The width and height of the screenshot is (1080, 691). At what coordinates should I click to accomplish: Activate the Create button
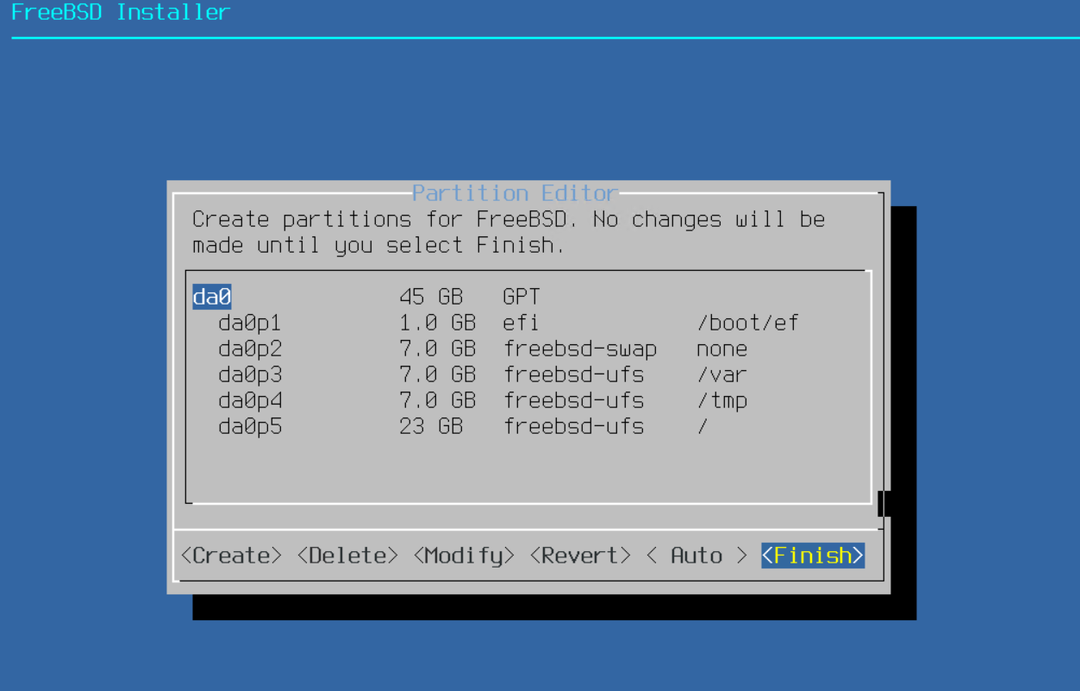coord(231,556)
